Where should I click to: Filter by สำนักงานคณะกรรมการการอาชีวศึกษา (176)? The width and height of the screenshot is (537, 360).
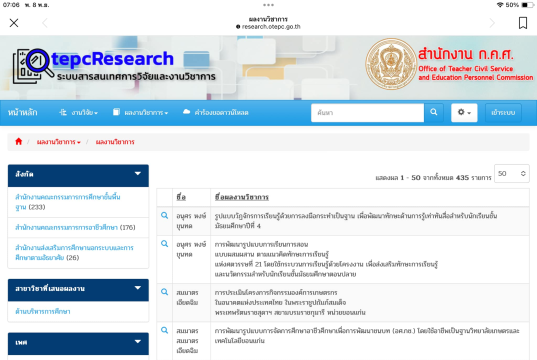click(x=75, y=227)
